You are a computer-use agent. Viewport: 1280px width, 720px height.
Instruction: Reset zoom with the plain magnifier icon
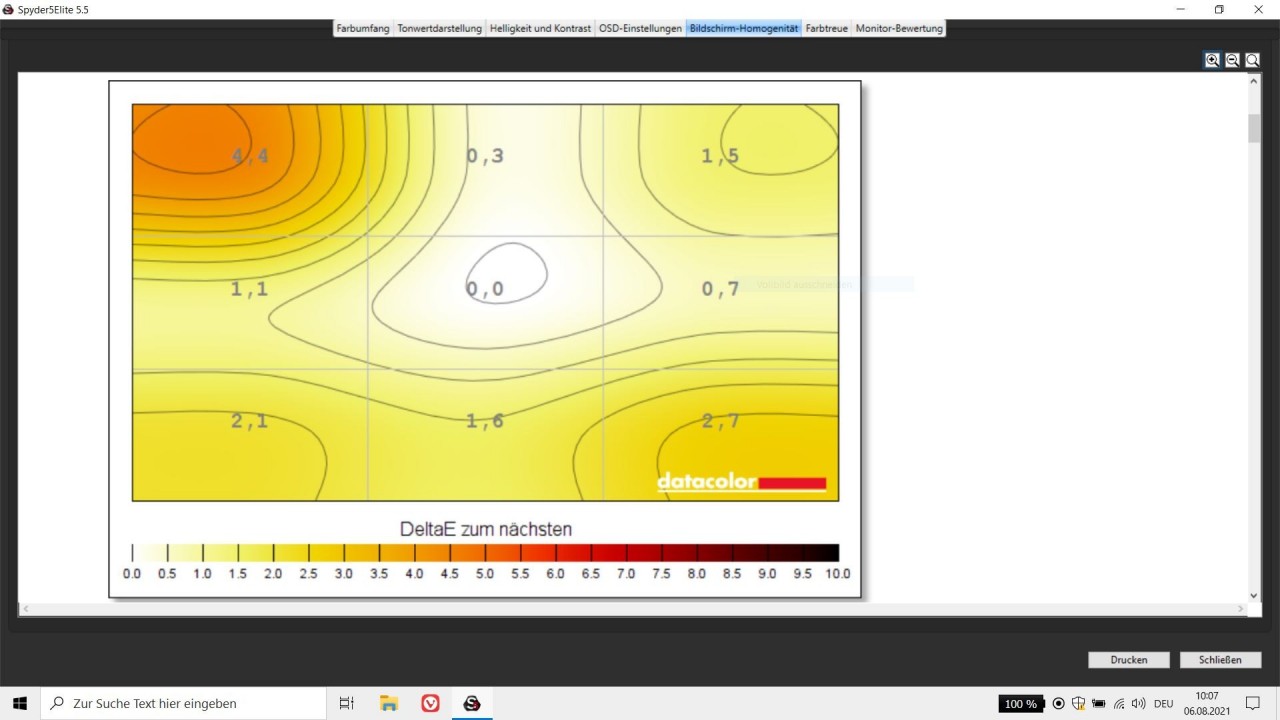[x=1252, y=60]
